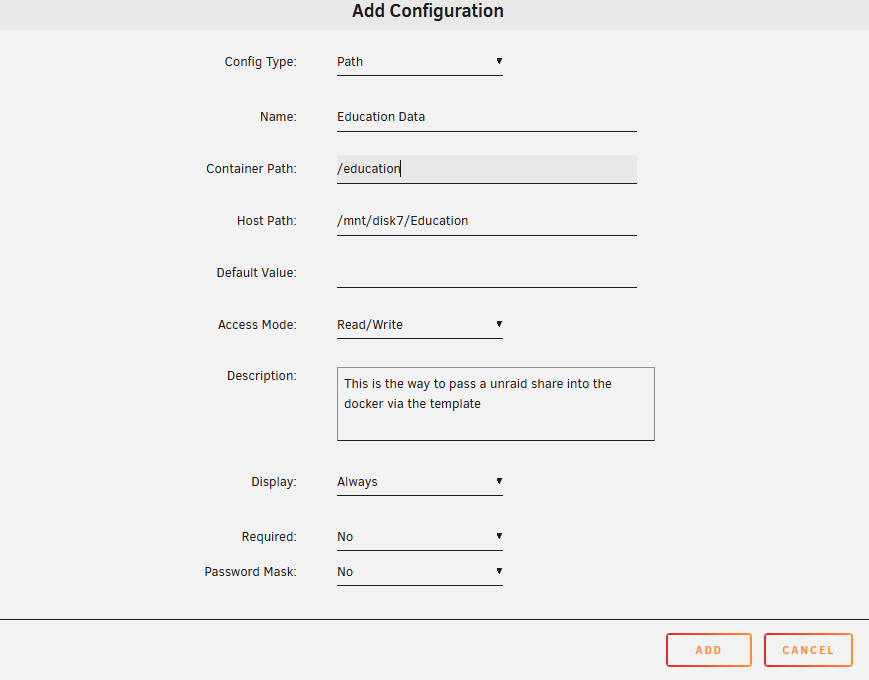Click the Name input field
The image size is (869, 680).
coord(487,117)
